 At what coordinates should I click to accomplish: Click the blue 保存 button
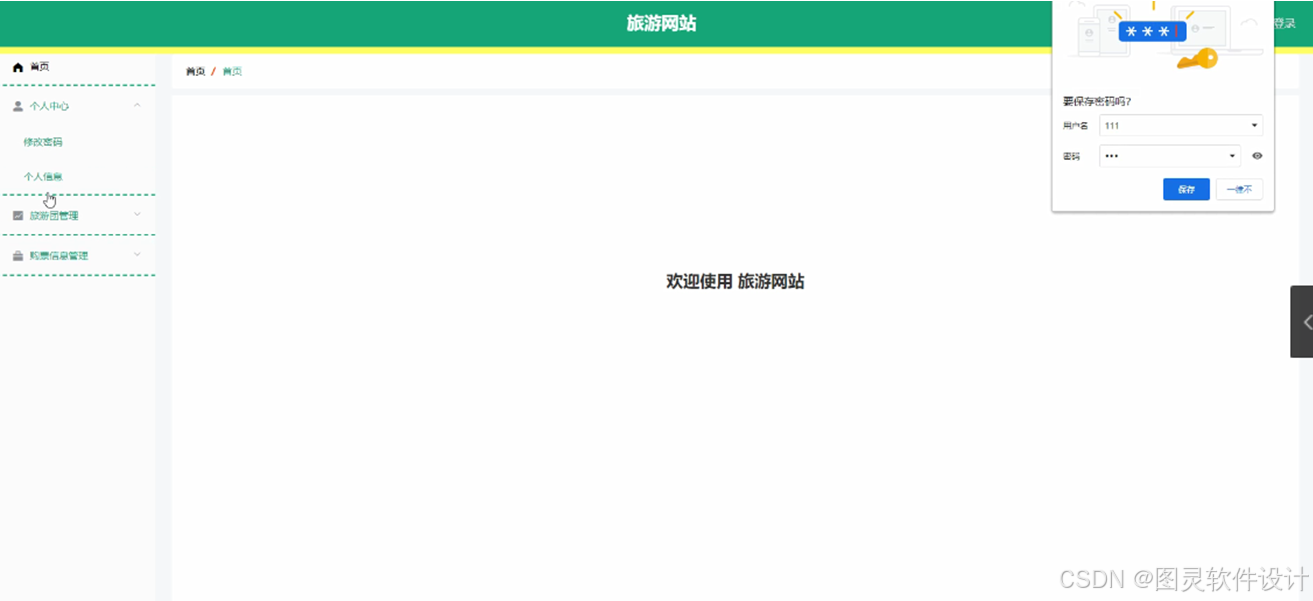coord(1186,189)
